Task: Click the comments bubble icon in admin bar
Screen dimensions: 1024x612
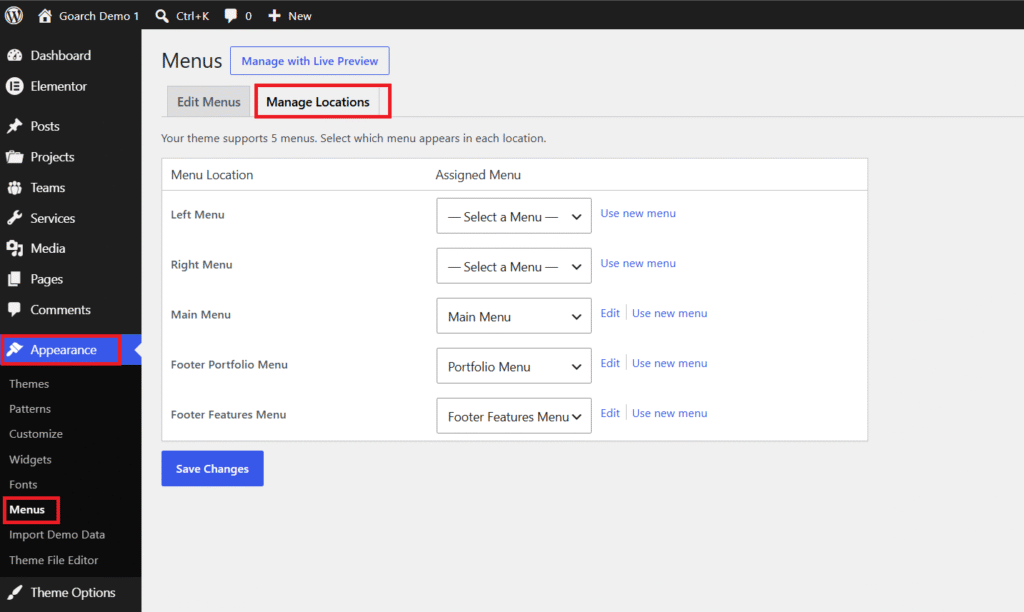Action: point(230,16)
